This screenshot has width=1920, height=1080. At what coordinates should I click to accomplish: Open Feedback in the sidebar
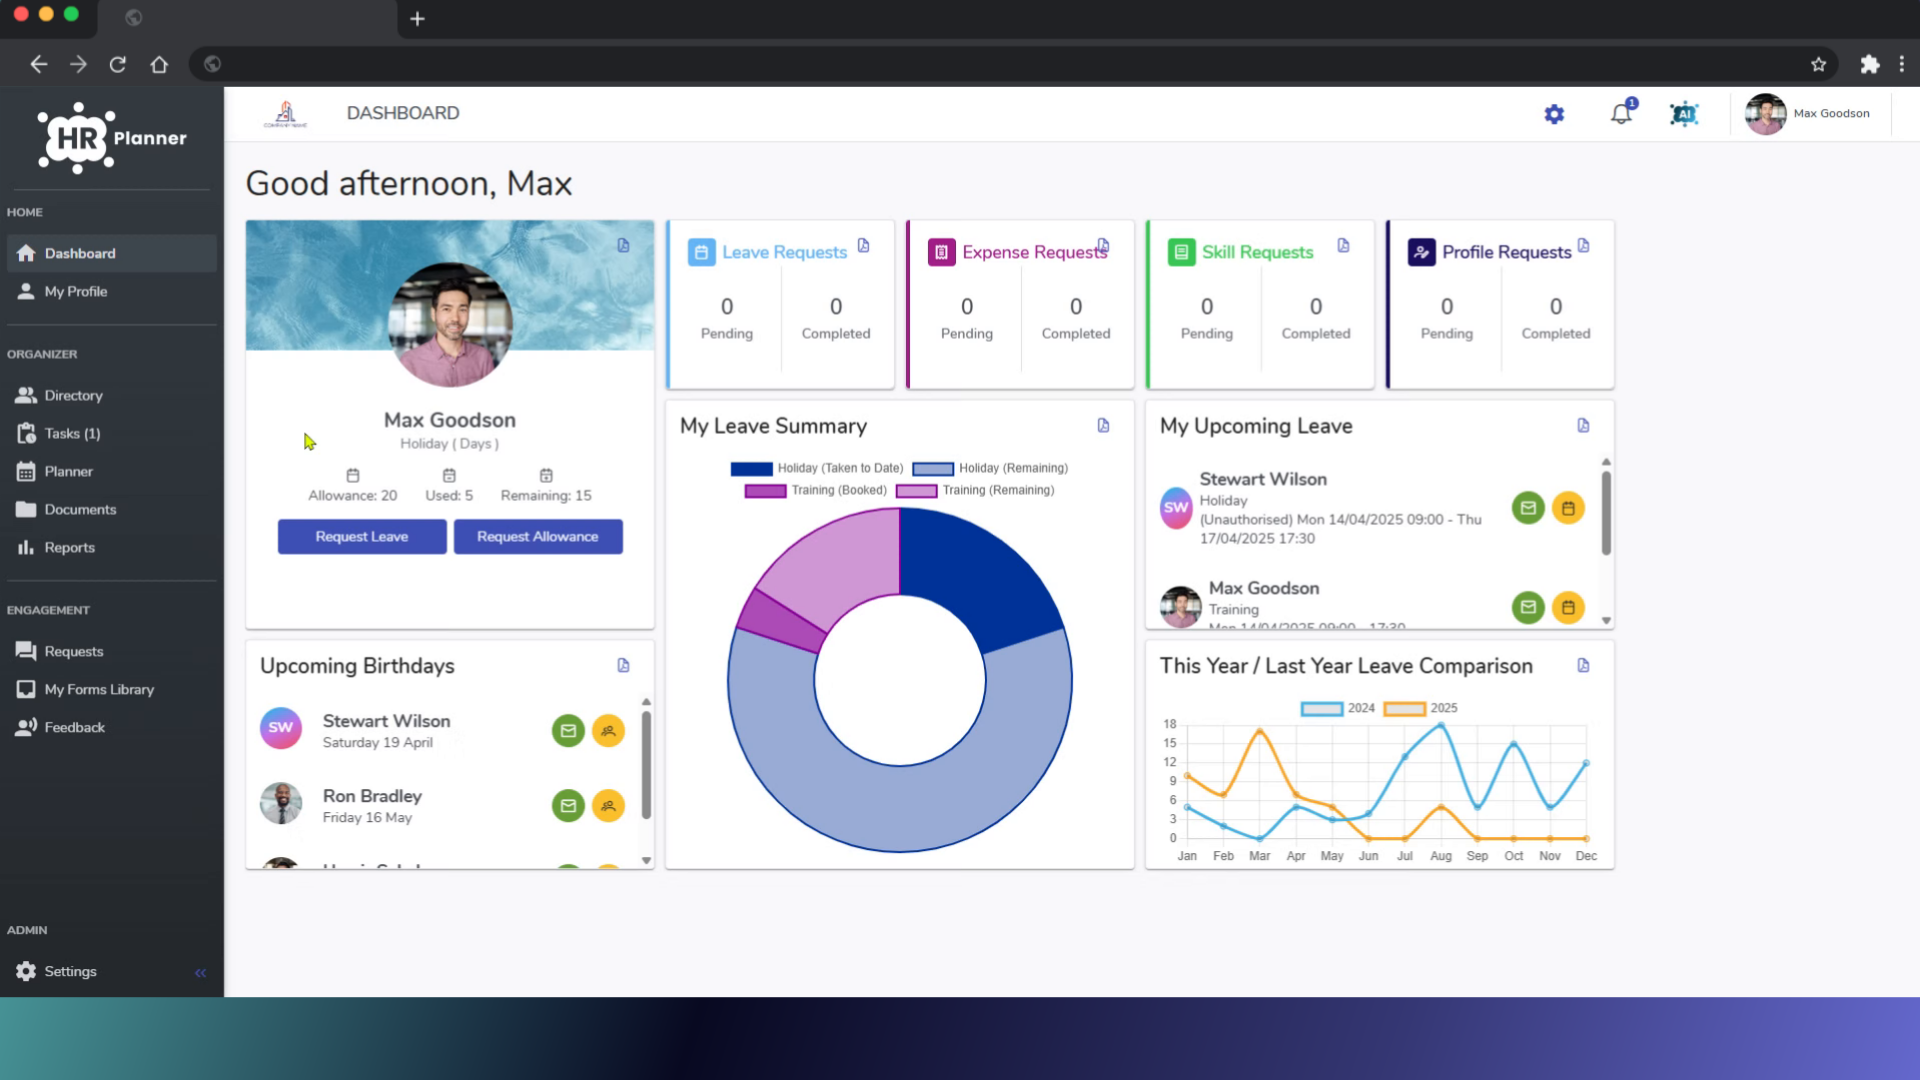click(111, 727)
